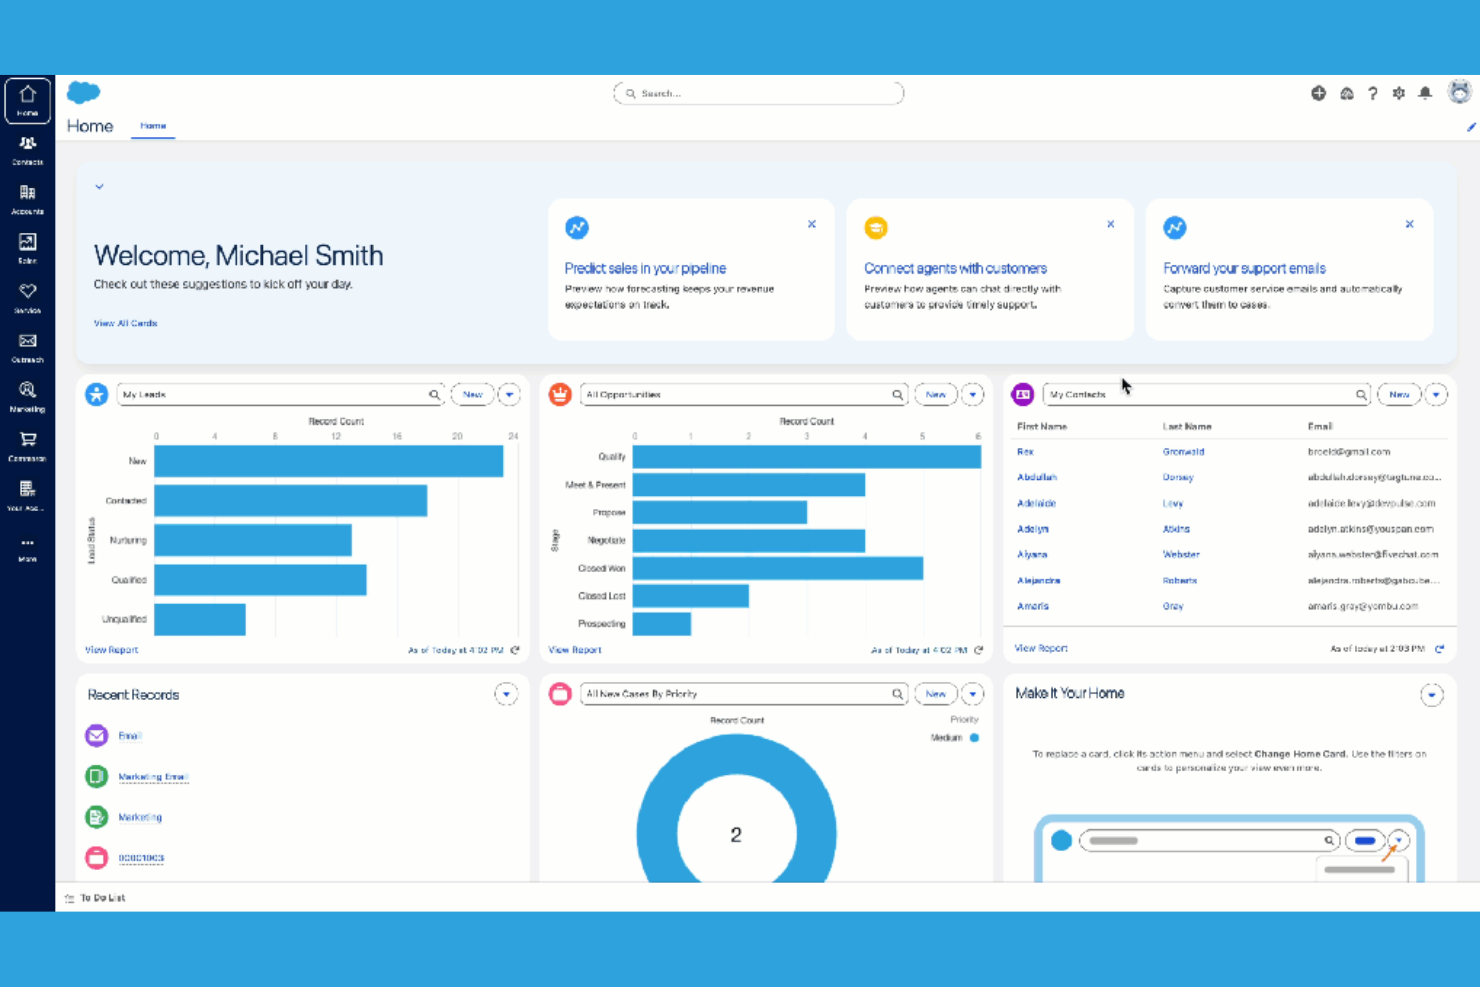Click the Service icon in the left navigation
Viewport: 1480px width, 987px height.
[26, 296]
